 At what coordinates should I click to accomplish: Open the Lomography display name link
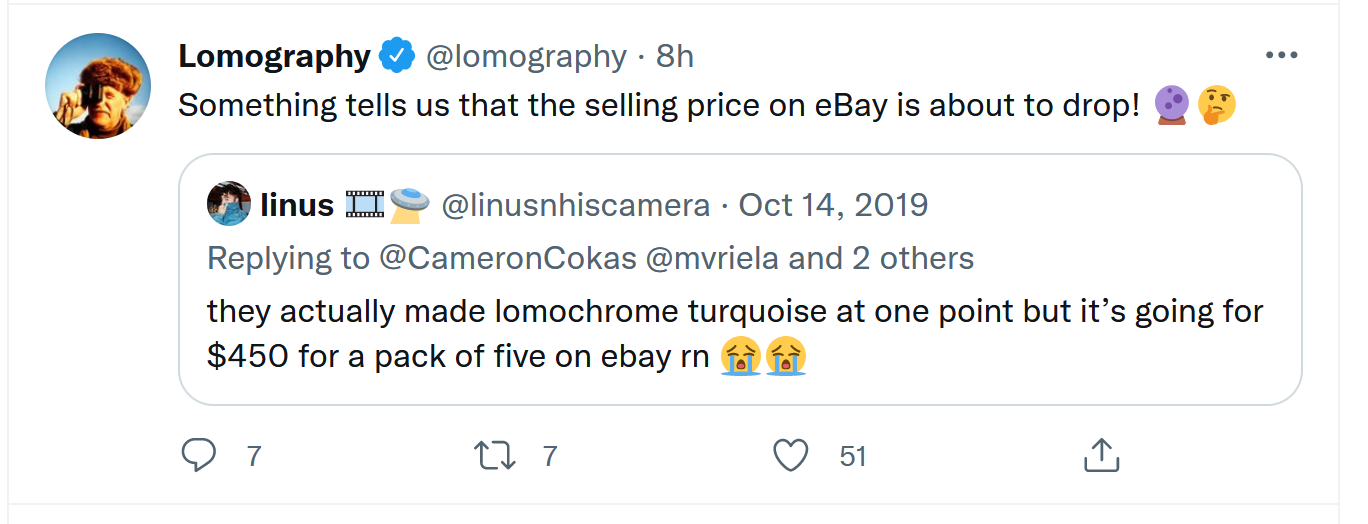pyautogui.click(x=274, y=57)
